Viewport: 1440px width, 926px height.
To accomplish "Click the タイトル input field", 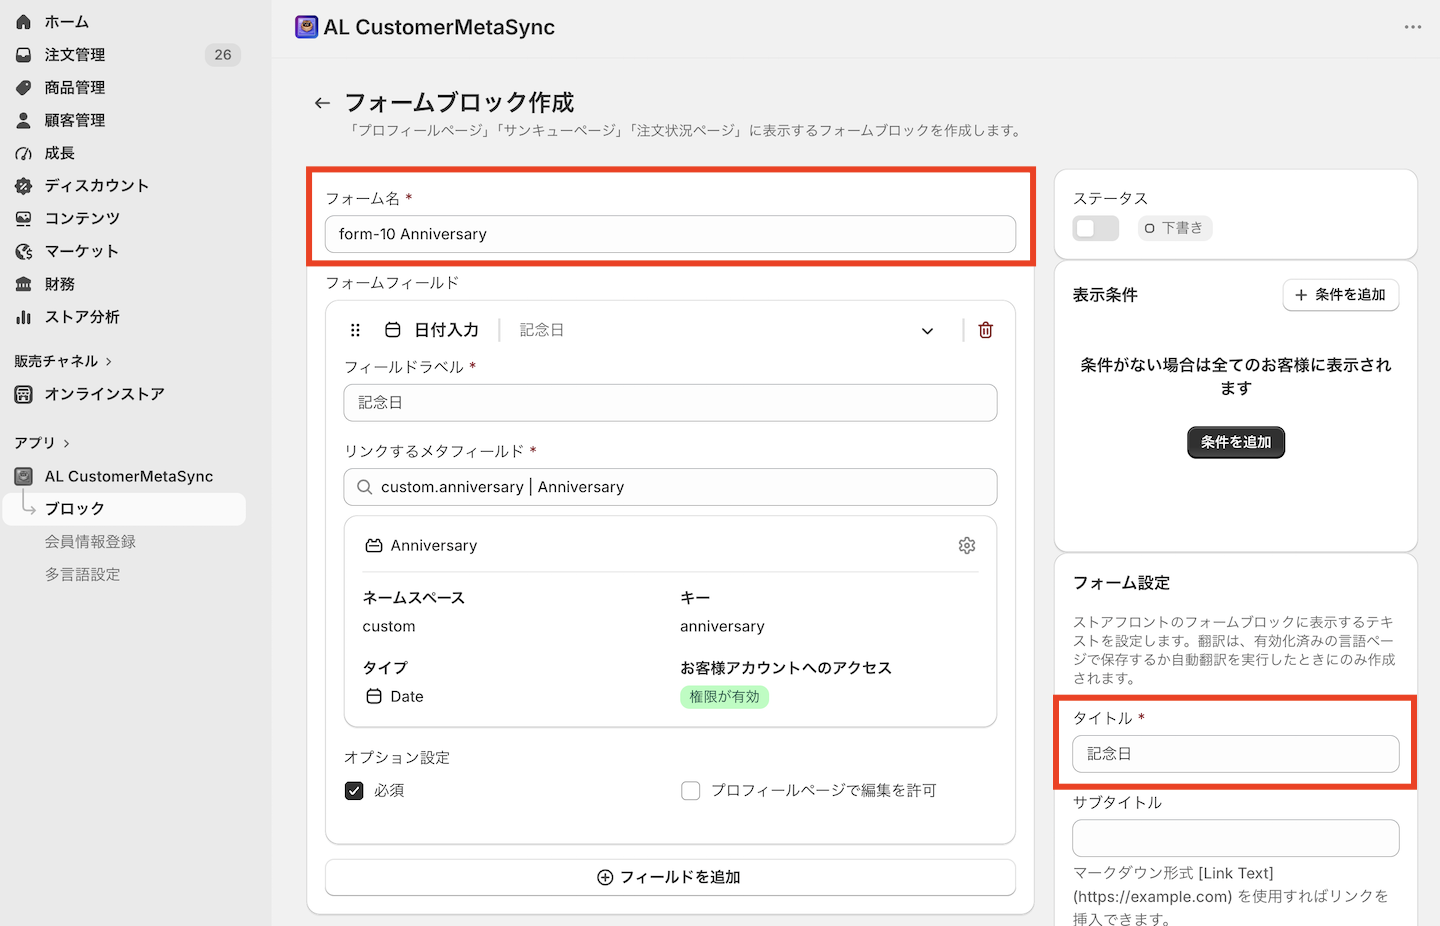I will pos(1236,754).
